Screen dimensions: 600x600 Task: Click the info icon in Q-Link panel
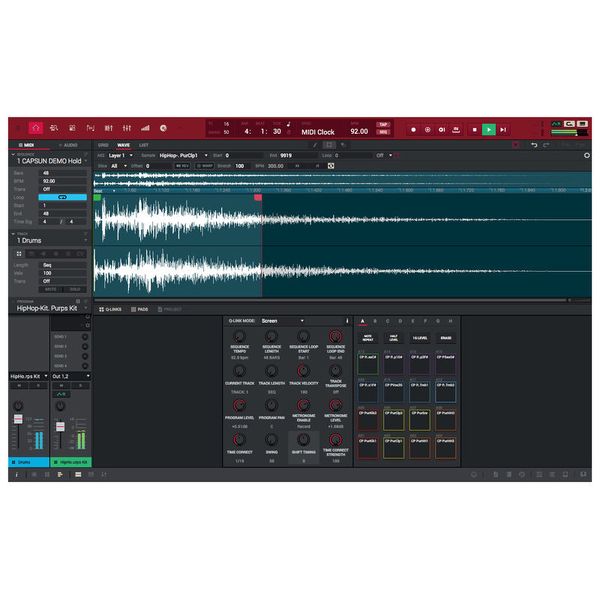[347, 321]
